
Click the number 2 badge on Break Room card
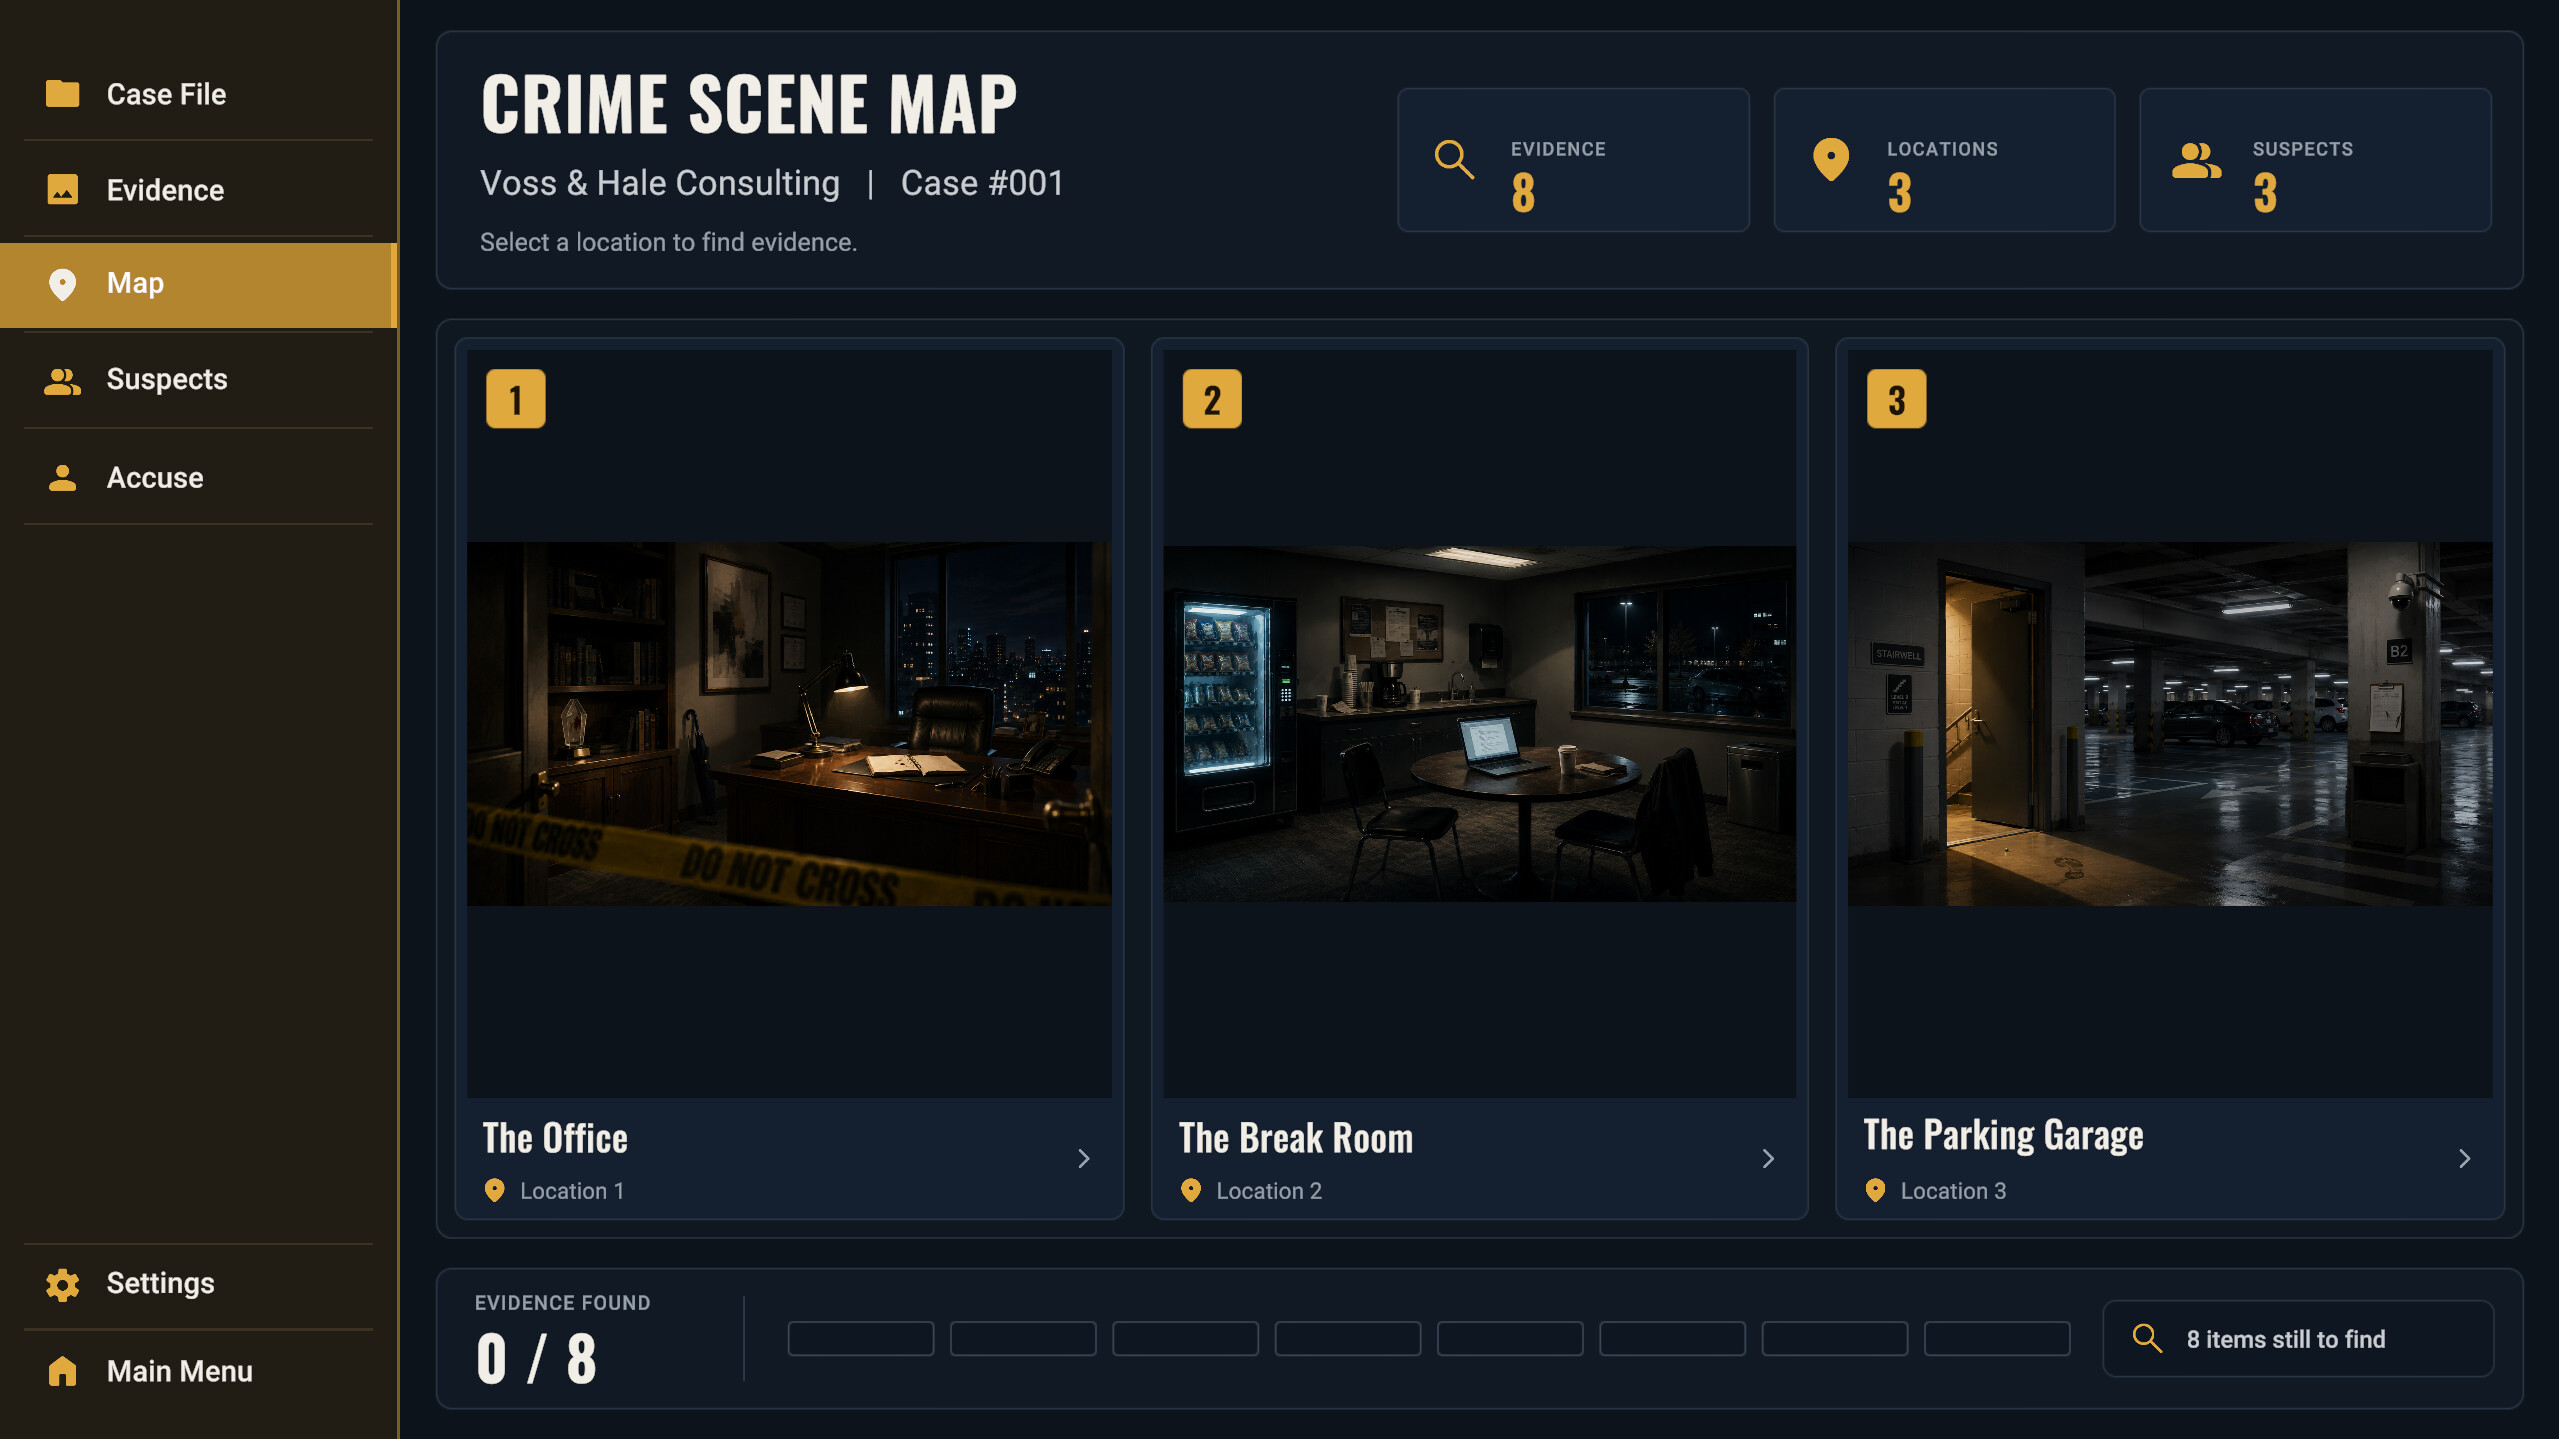coord(1212,399)
